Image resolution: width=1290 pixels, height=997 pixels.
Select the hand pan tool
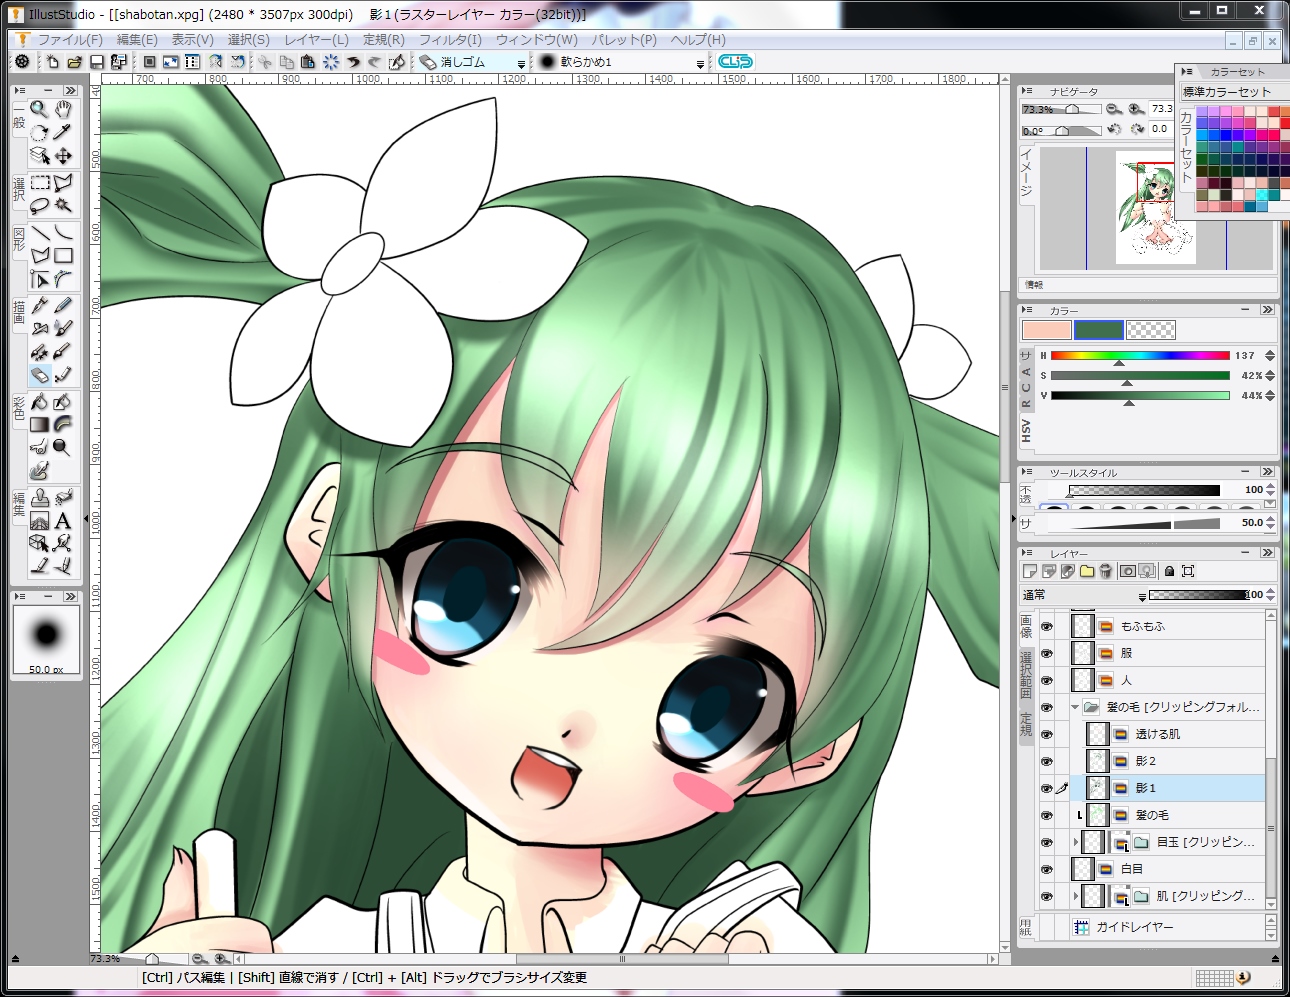63,109
